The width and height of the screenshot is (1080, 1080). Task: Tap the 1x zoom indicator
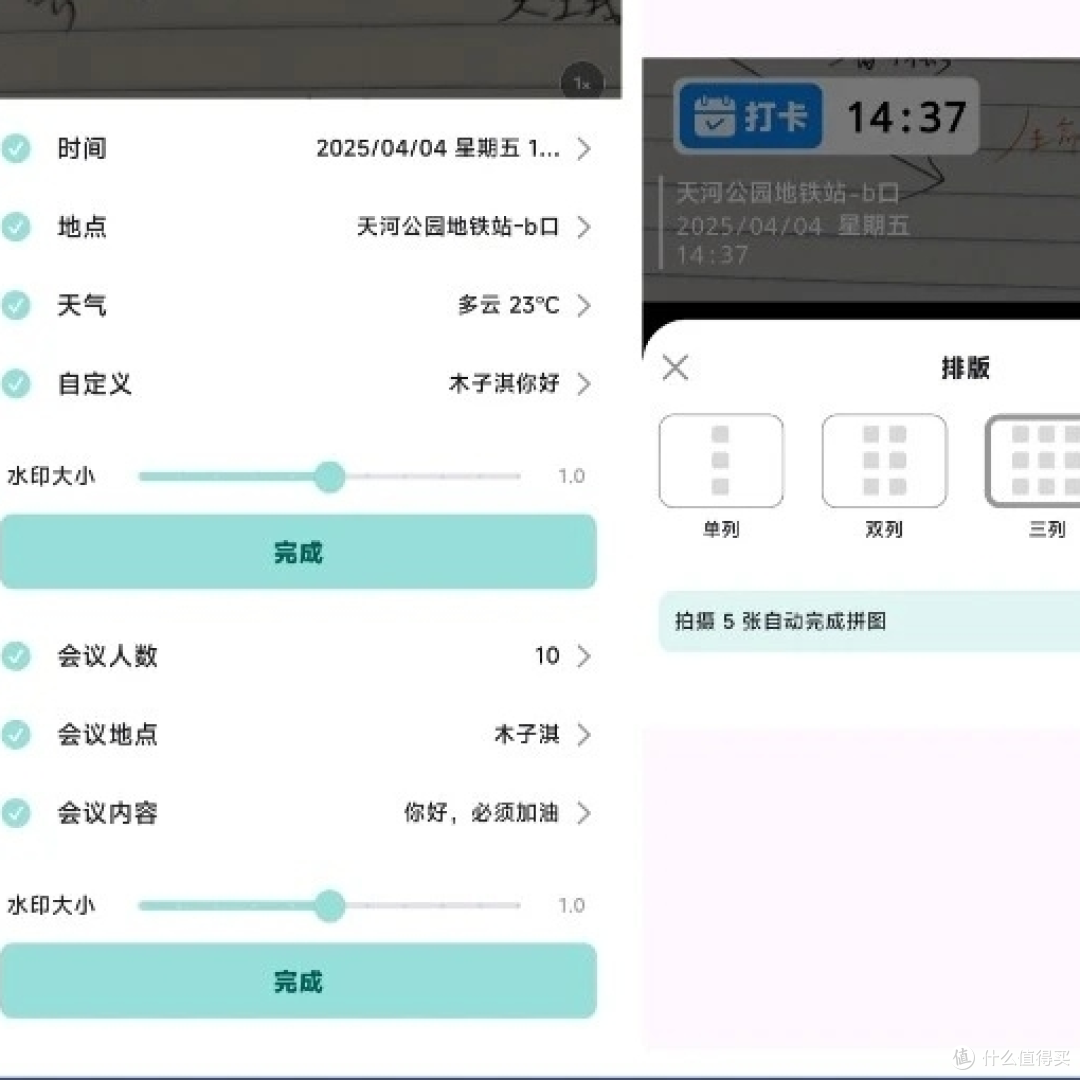[582, 83]
